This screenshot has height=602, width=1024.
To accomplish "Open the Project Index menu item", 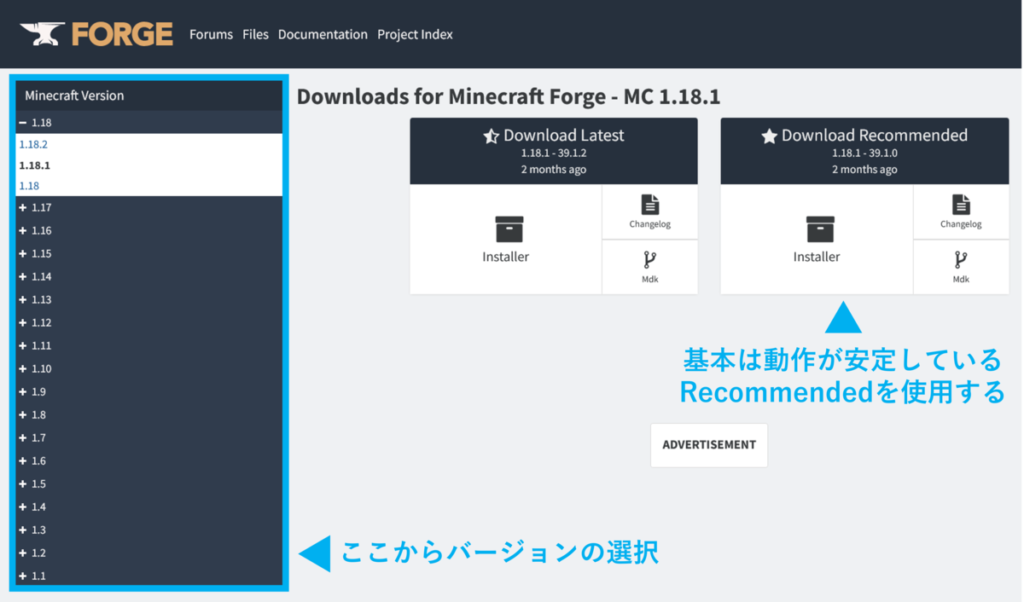I will point(415,34).
